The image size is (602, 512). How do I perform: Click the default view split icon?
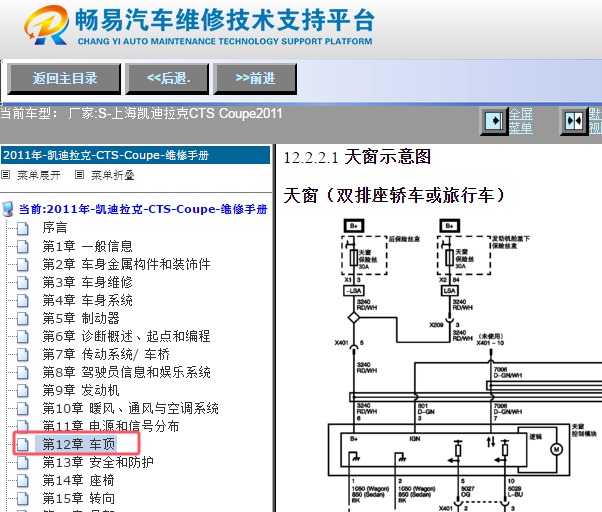pos(574,121)
